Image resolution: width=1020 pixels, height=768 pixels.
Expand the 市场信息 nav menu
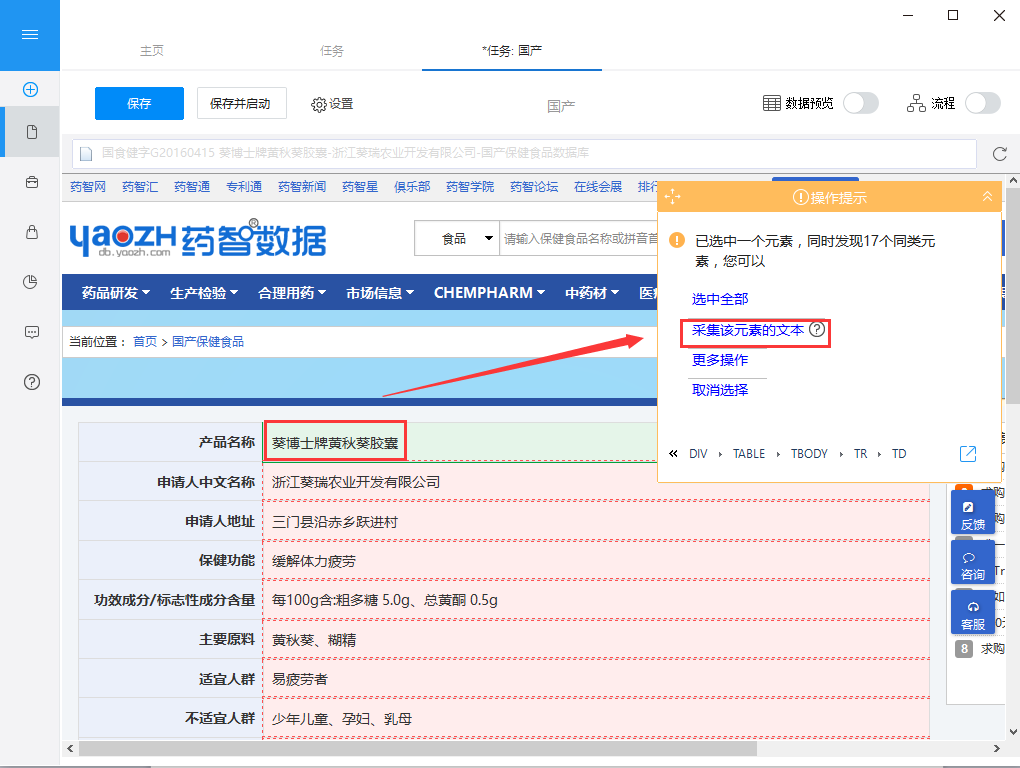[380, 293]
